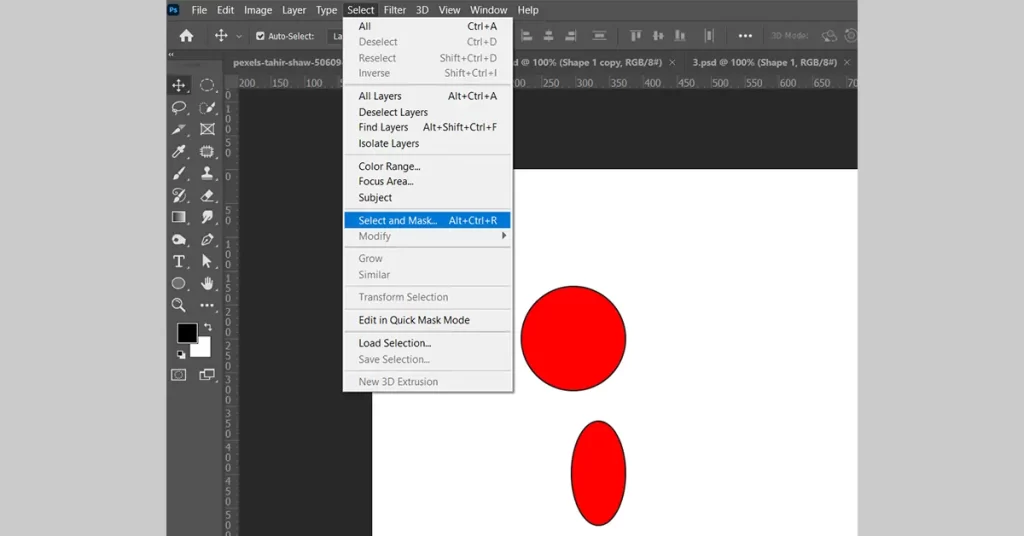Click the align right edges icon
This screenshot has width=1024, height=536.
[571, 36]
